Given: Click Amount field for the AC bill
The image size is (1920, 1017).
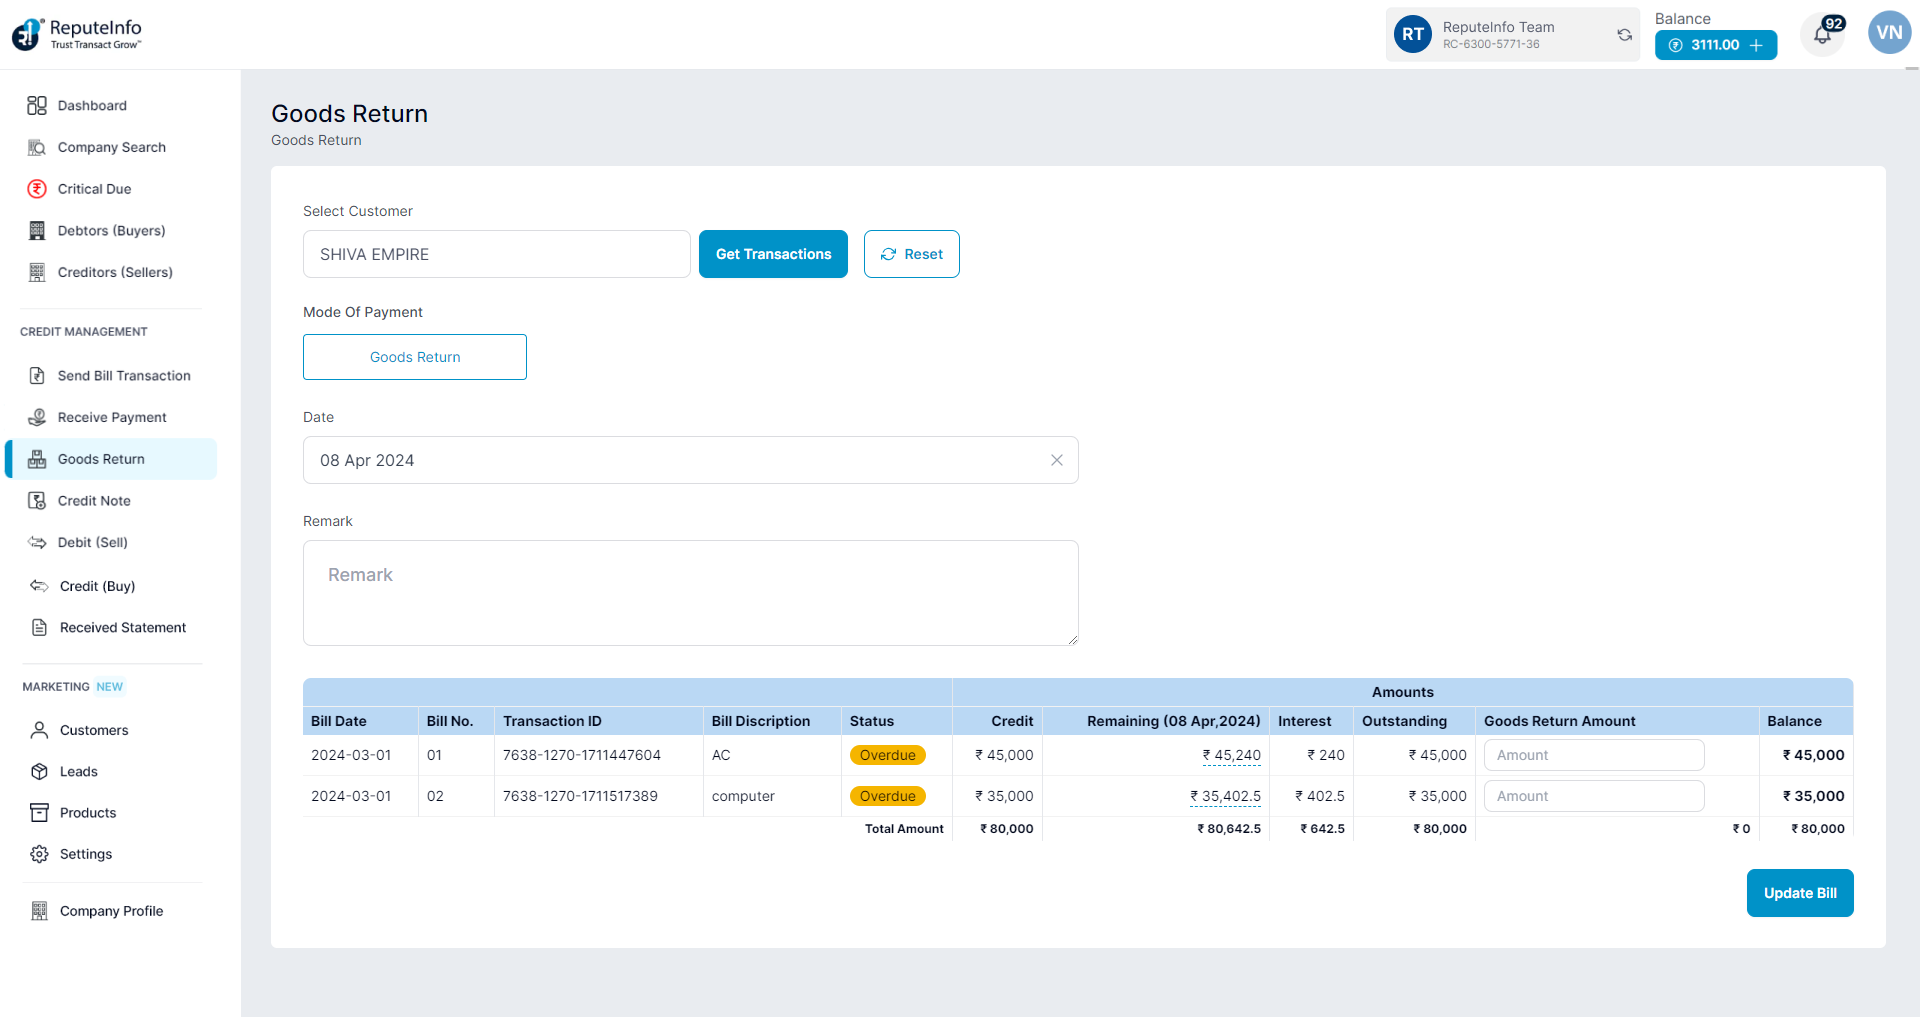Looking at the screenshot, I should (1593, 755).
